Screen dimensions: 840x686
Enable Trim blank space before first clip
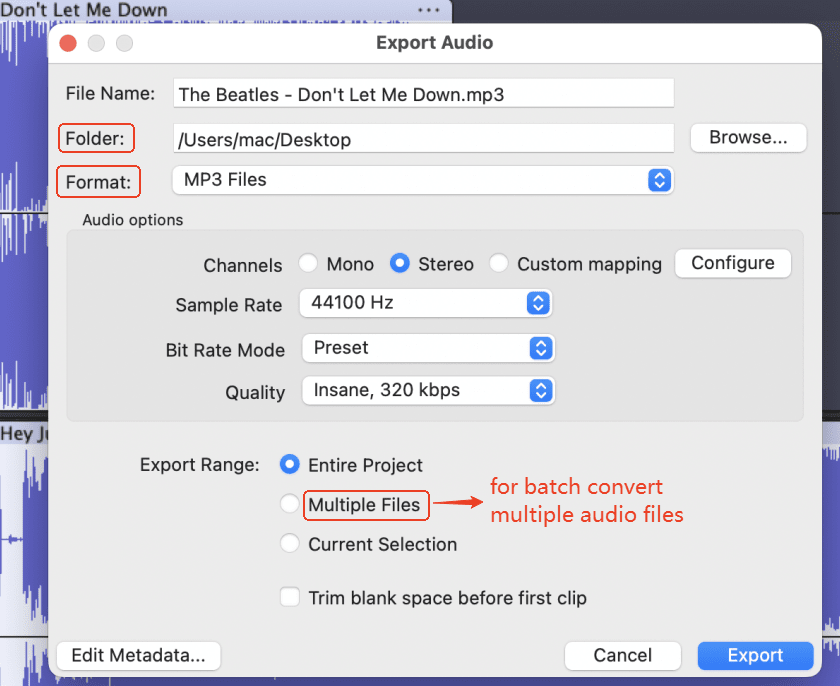290,598
